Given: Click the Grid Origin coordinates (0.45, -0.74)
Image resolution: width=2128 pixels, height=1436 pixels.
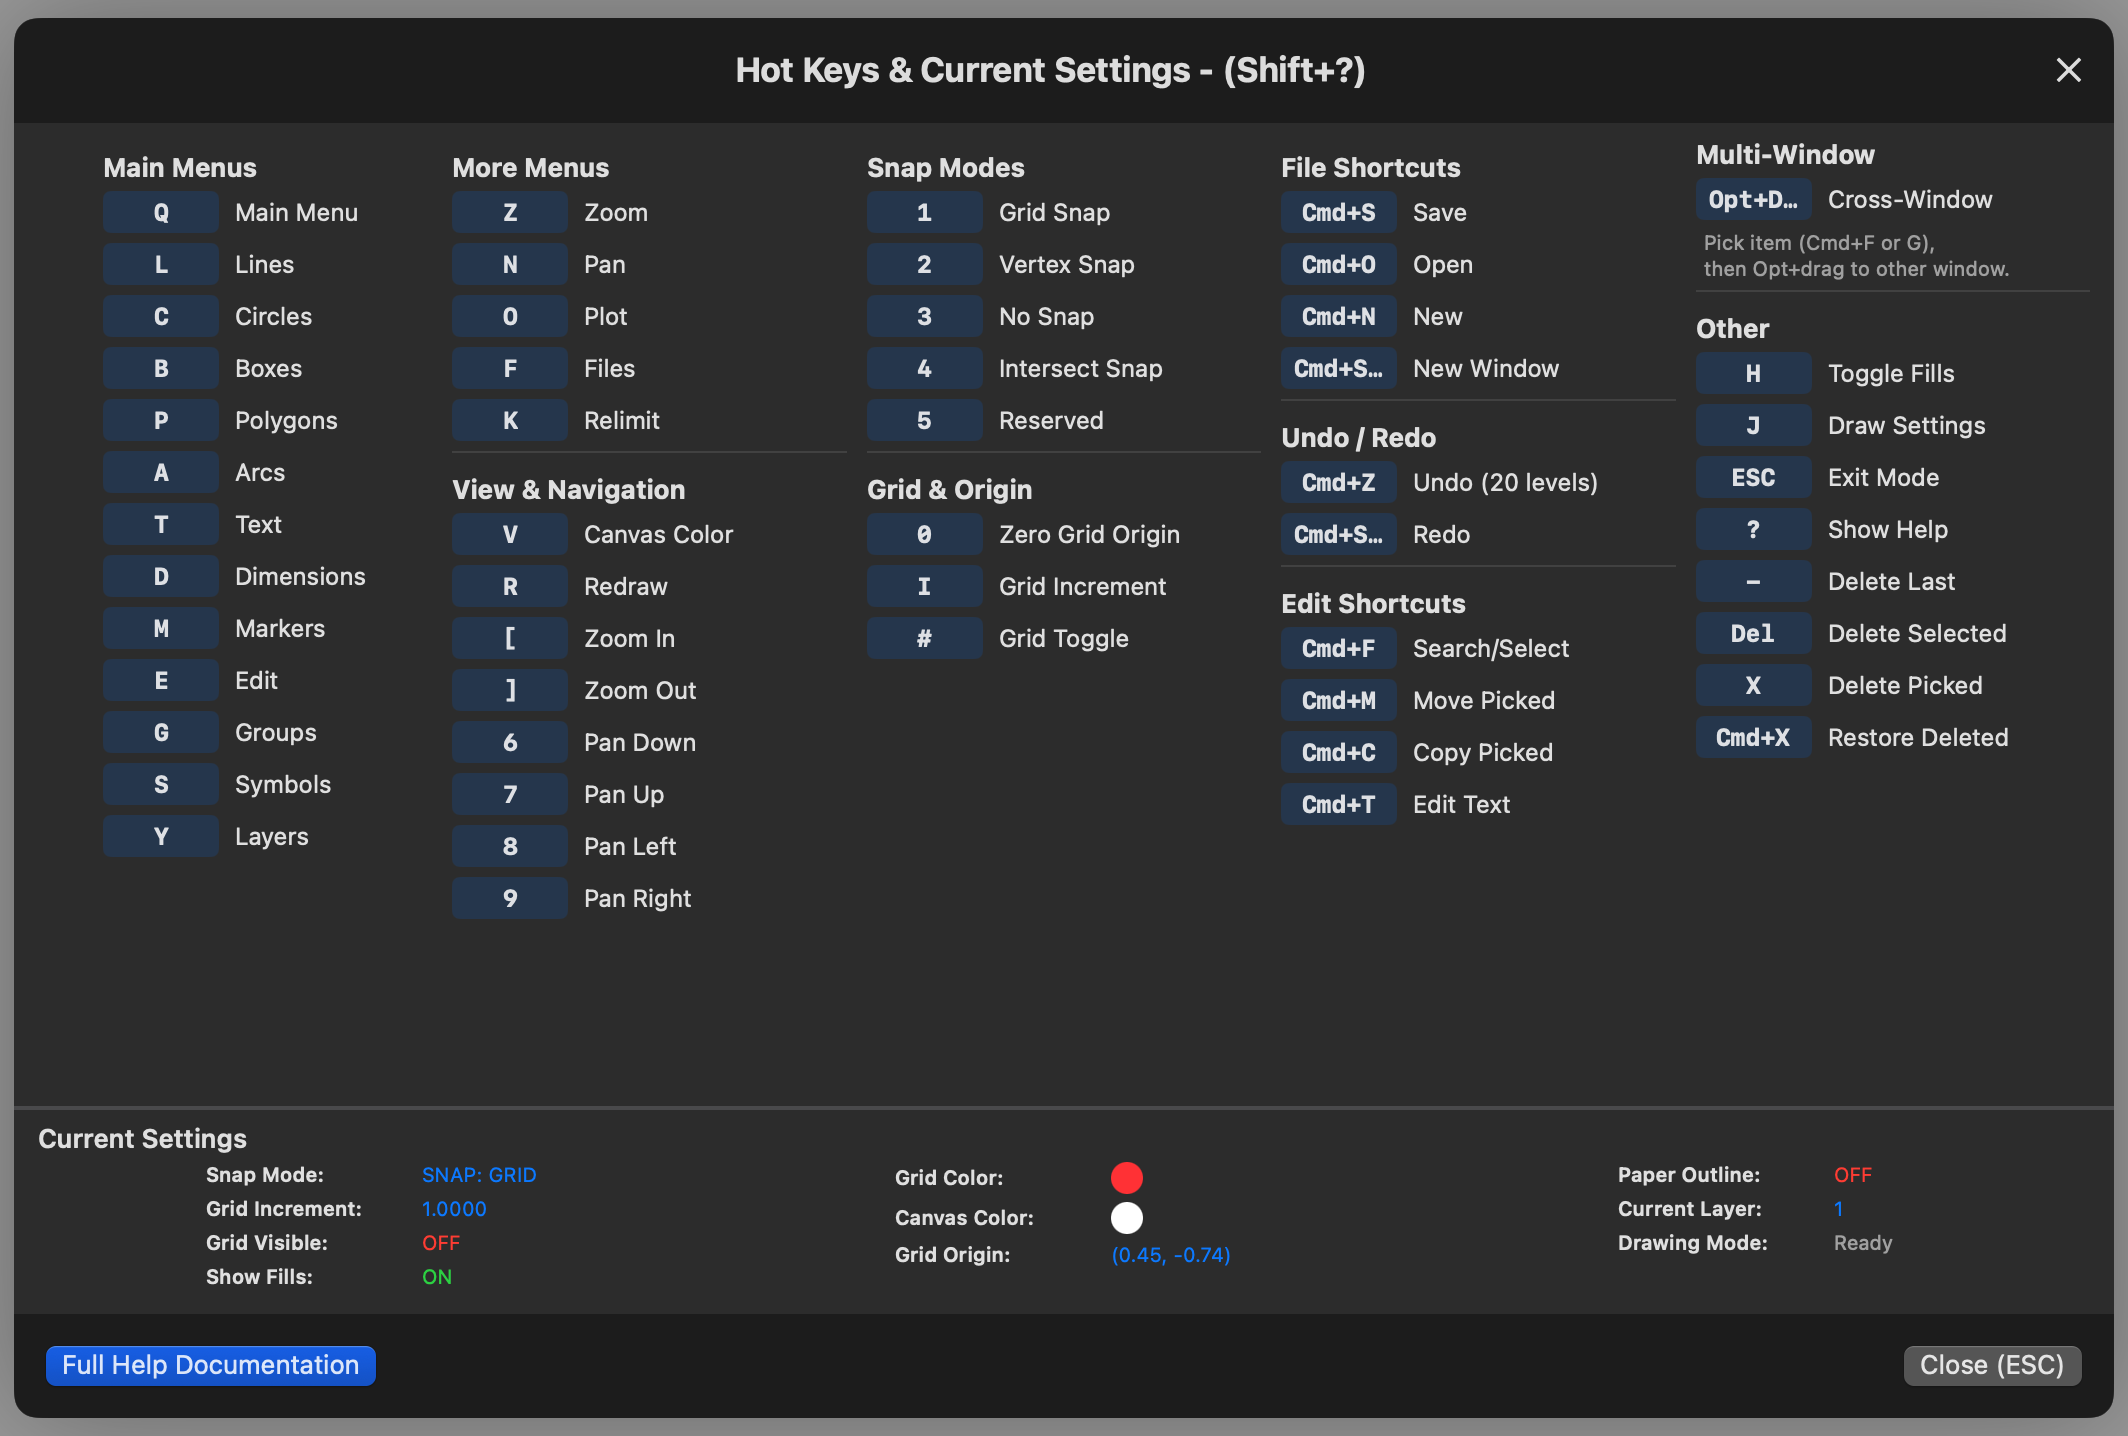Looking at the screenshot, I should (1171, 1255).
